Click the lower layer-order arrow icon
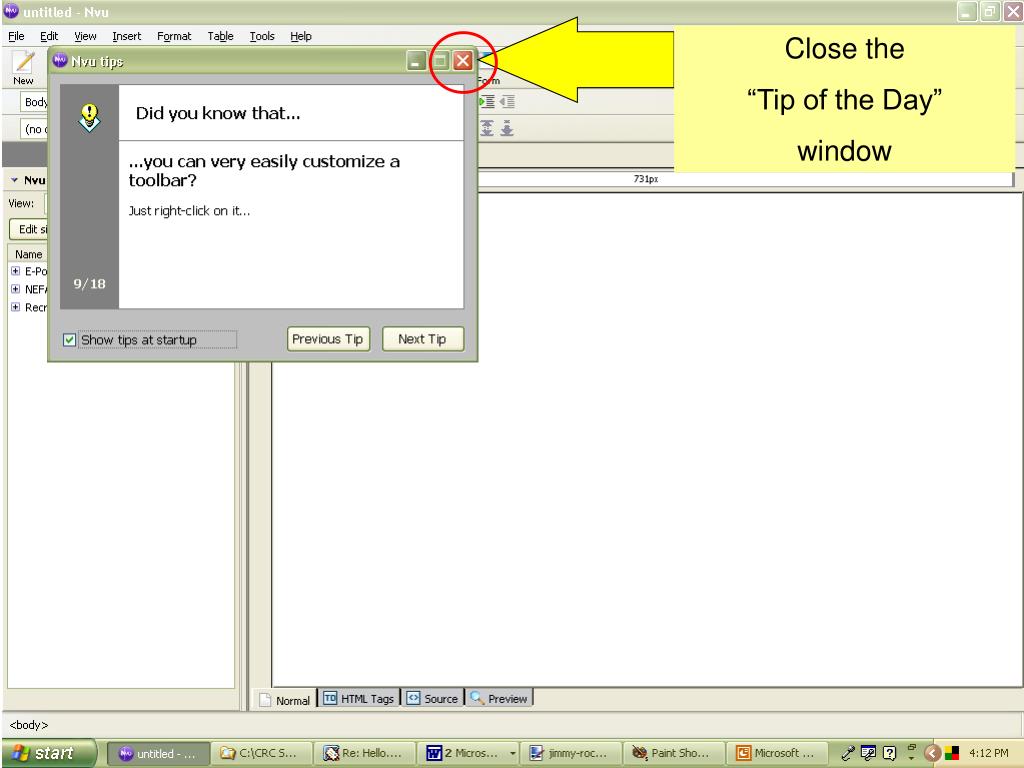1024x768 pixels. click(507, 128)
